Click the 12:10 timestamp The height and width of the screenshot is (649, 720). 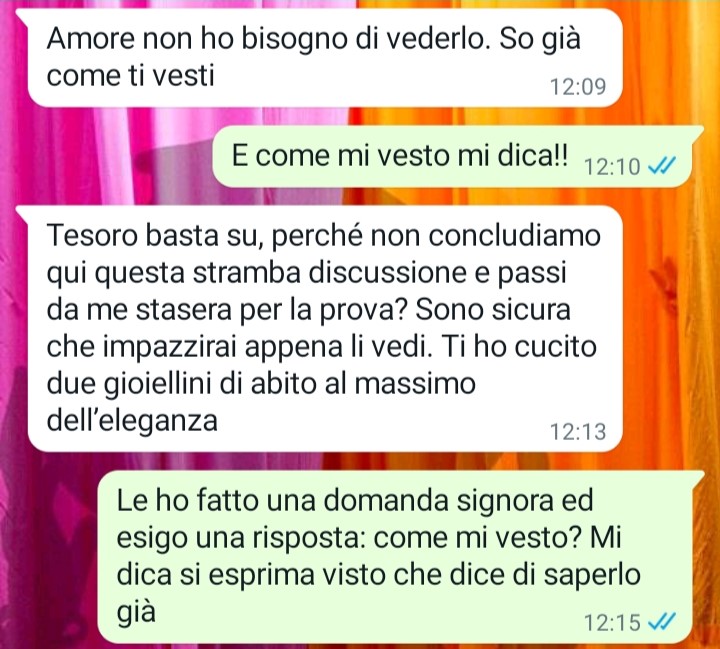click(612, 166)
